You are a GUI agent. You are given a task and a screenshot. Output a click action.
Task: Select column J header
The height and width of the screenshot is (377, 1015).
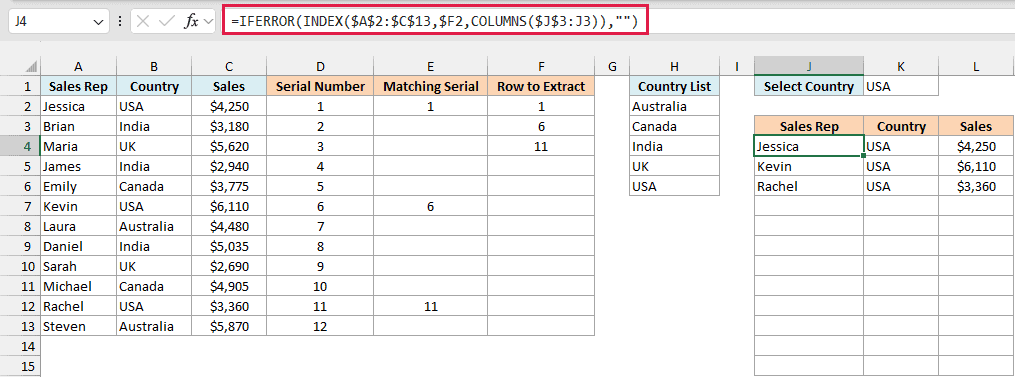pos(809,66)
